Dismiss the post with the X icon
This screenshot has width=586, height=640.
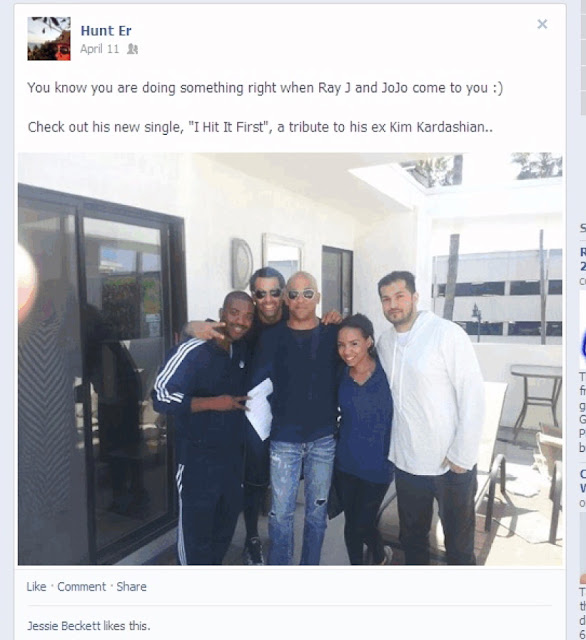click(542, 24)
